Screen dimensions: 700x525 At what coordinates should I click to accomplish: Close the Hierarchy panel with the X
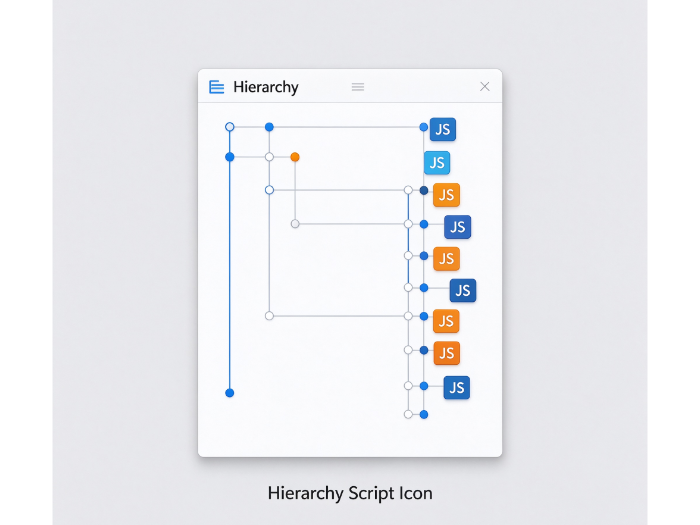[x=485, y=87]
